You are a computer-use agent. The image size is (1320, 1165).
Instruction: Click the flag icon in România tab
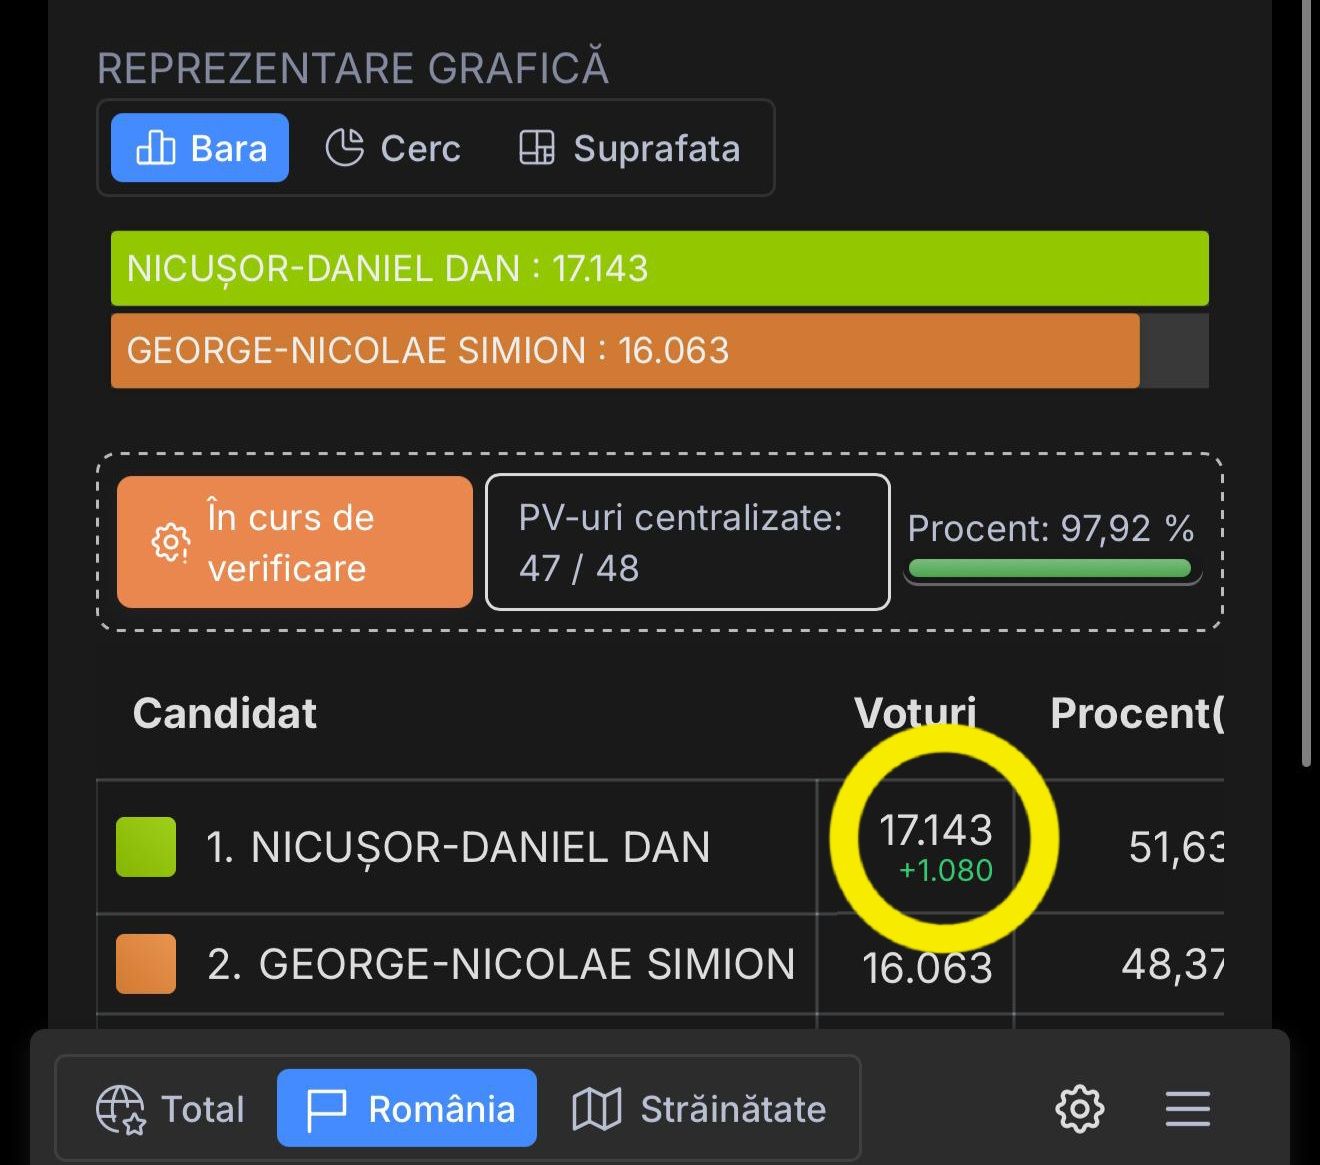pos(326,1109)
